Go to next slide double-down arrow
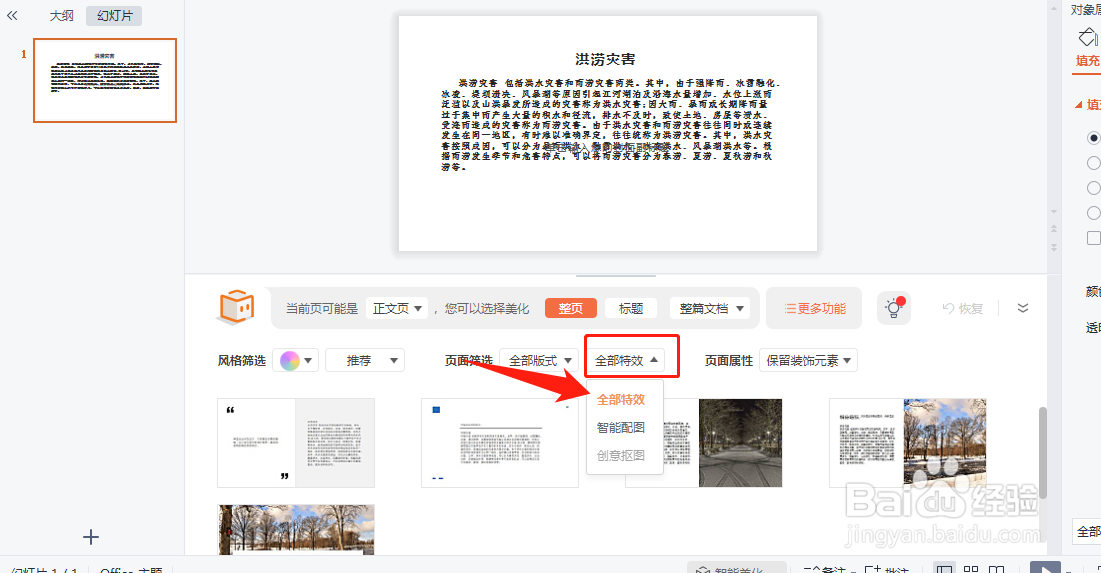This screenshot has width=1101, height=573. tap(1053, 247)
